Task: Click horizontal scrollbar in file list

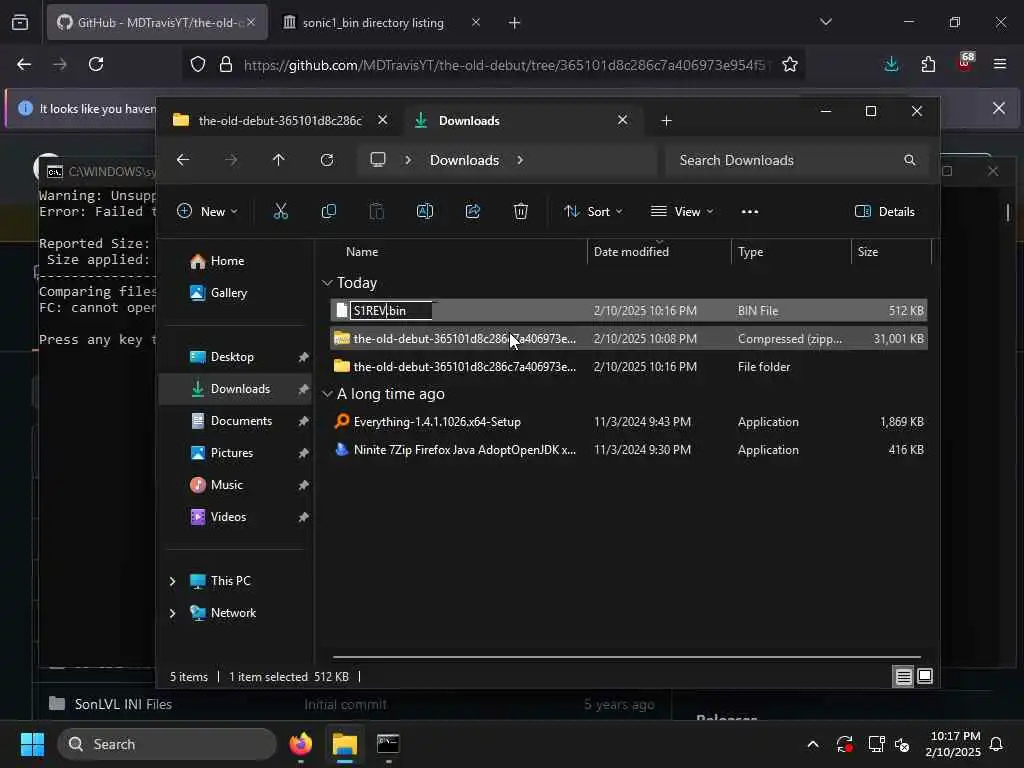Action: coord(626,657)
